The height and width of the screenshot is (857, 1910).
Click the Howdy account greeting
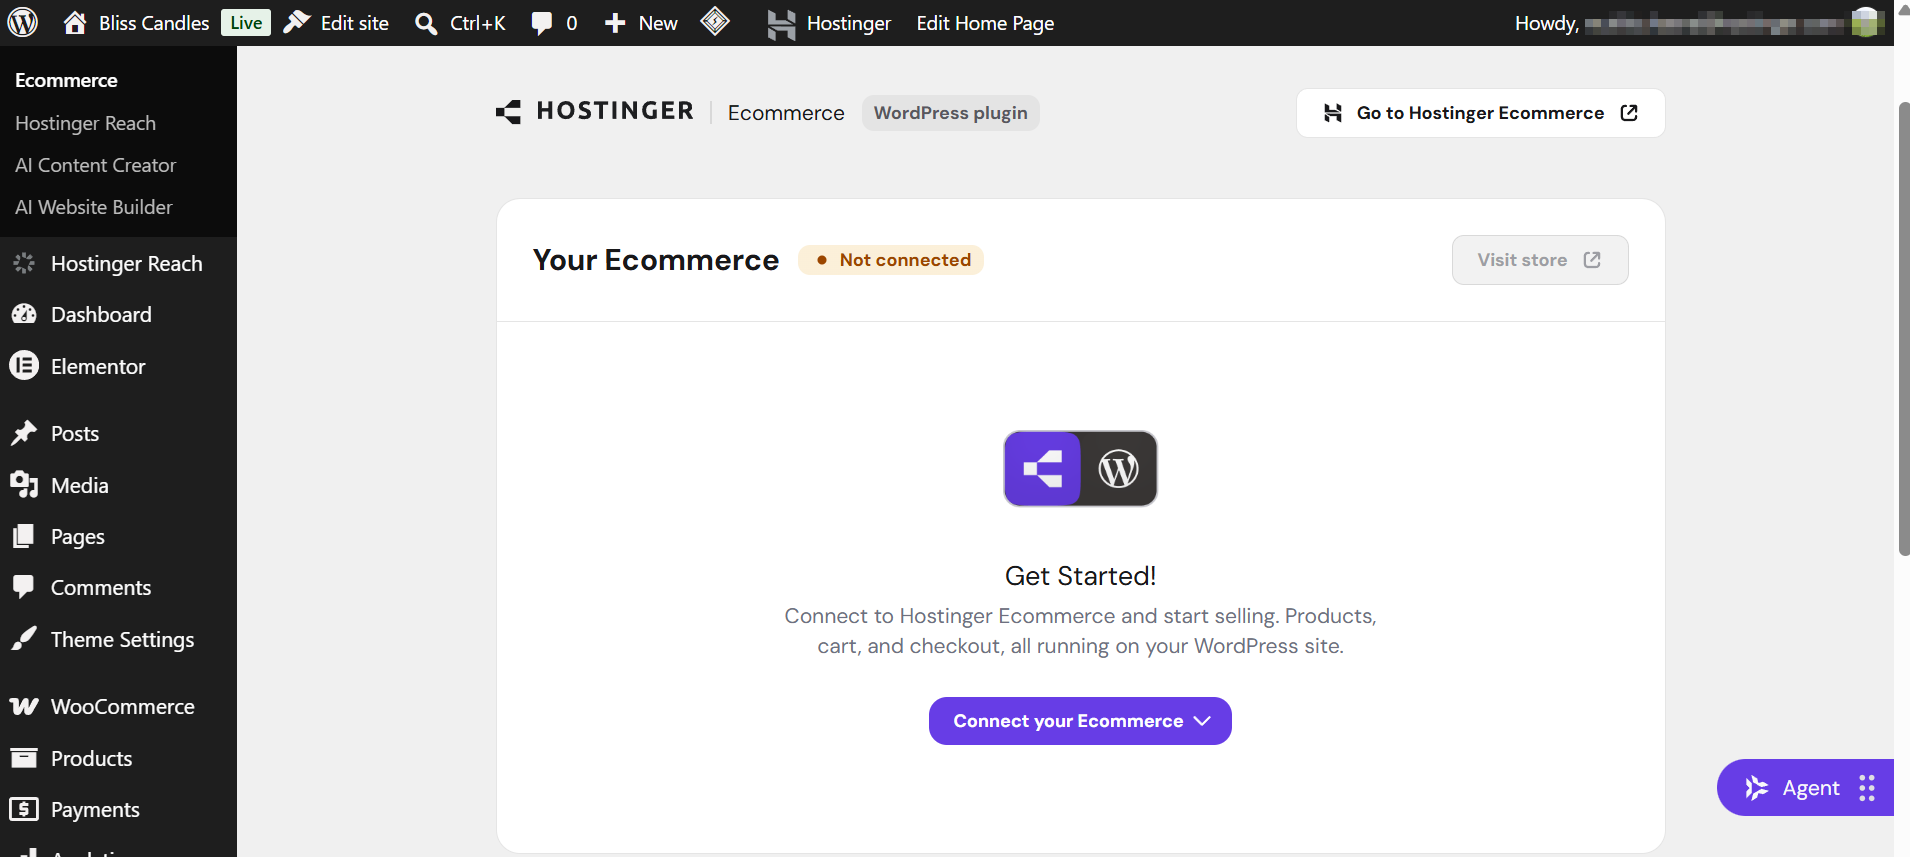(x=1547, y=23)
